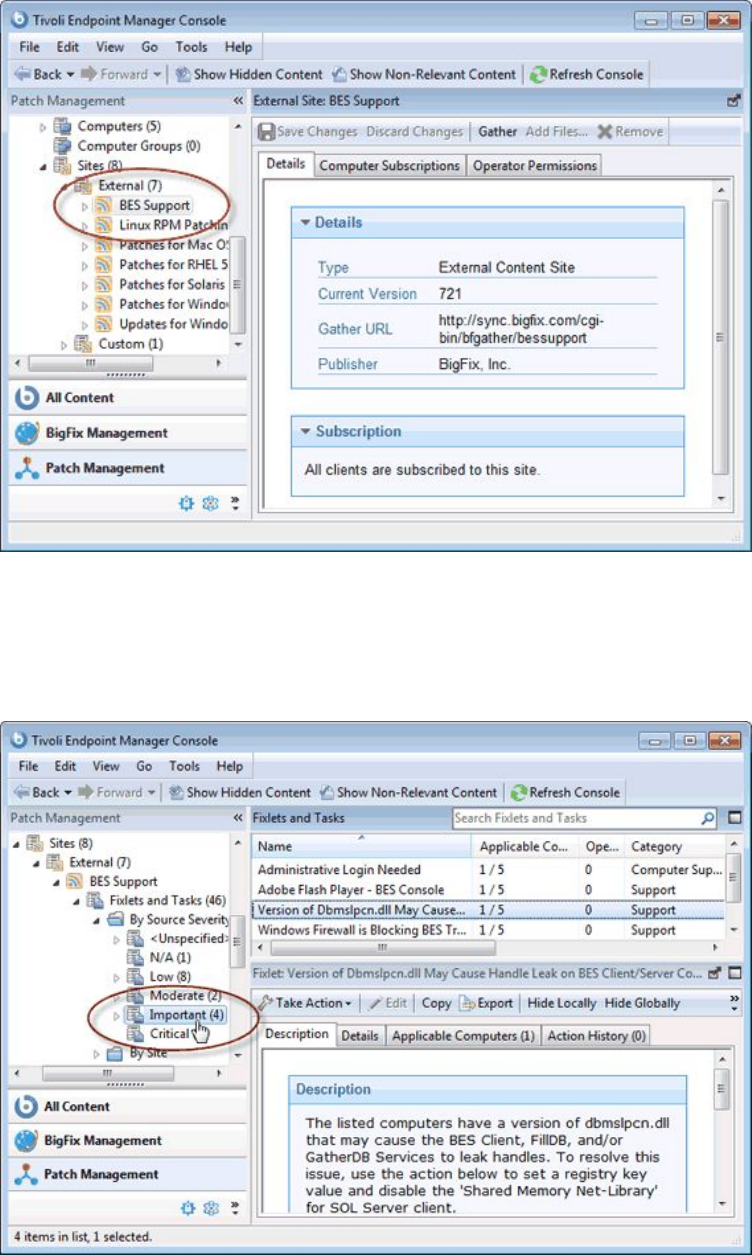Click second gear icon under upper domain list
Viewport: 752px width, 1255px height.
[209, 504]
